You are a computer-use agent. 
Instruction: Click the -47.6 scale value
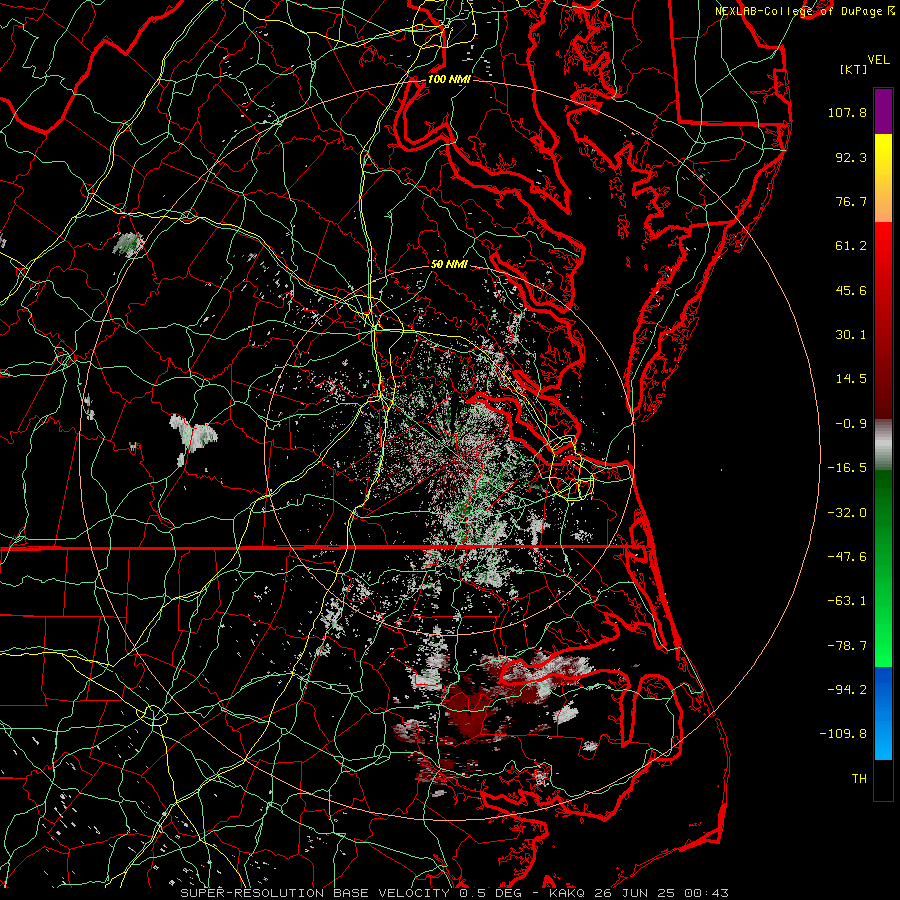point(847,557)
